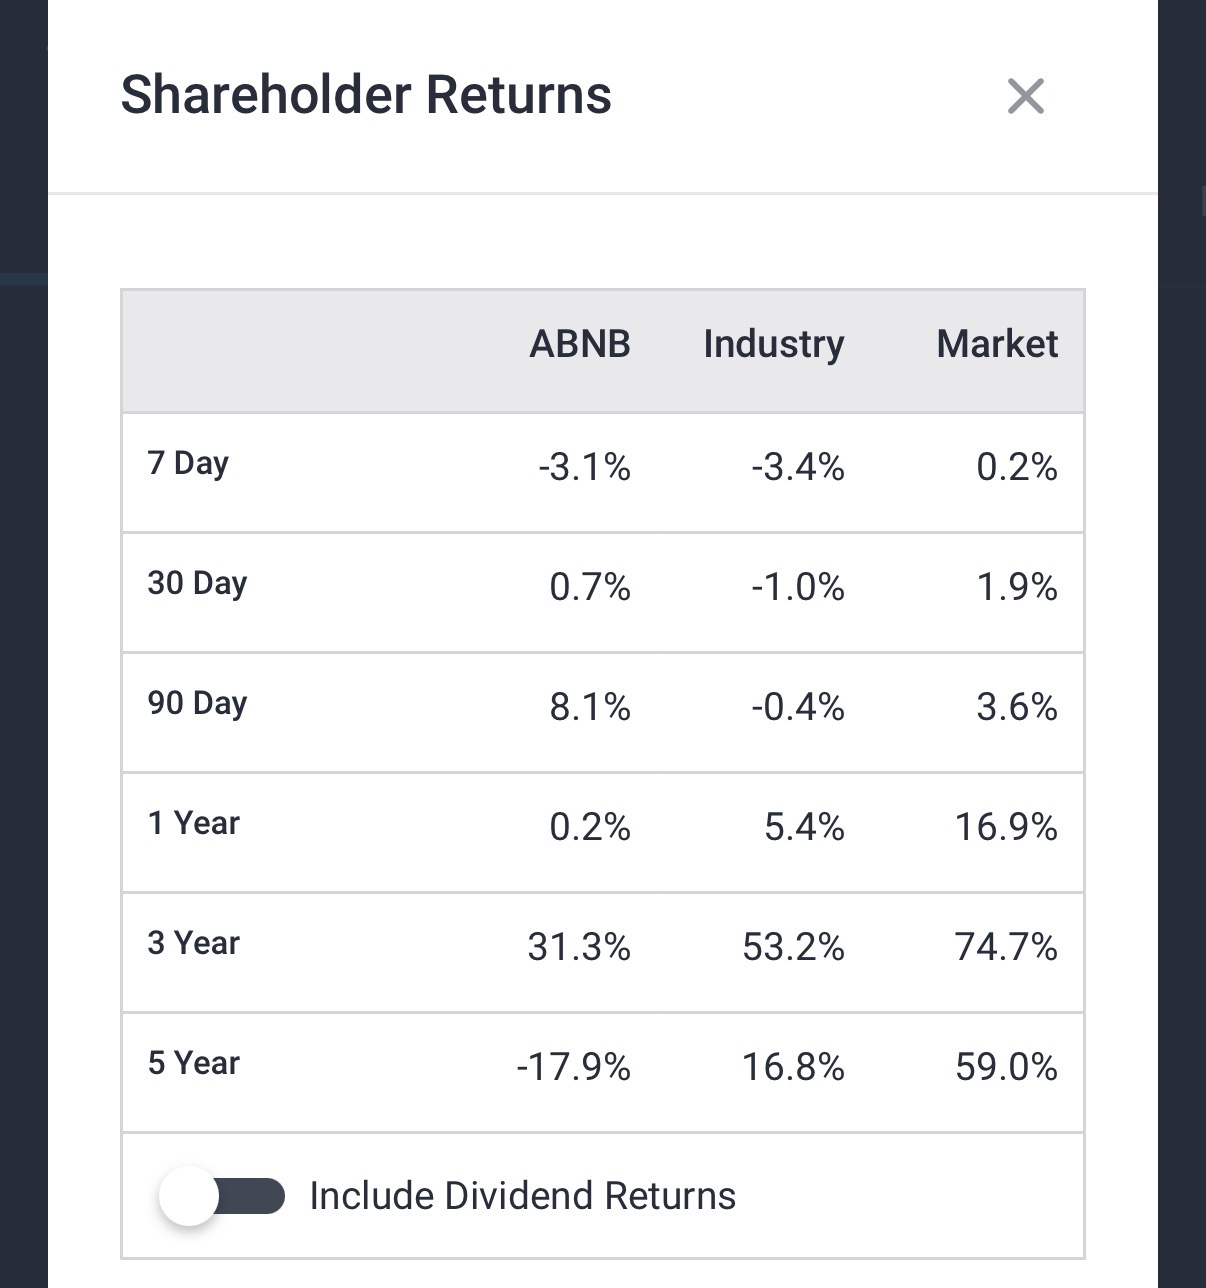The height and width of the screenshot is (1288, 1206).
Task: Click the 1 Year row label
Action: point(194,823)
